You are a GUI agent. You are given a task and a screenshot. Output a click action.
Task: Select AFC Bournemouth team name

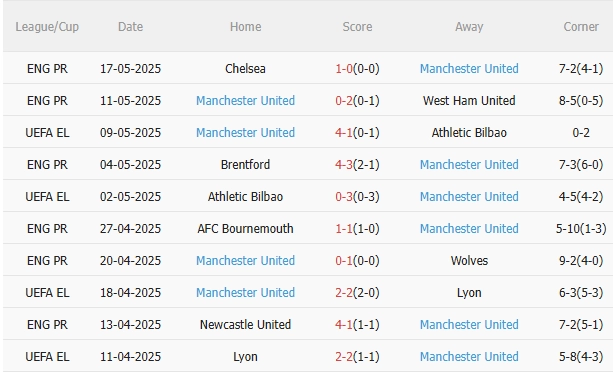[x=246, y=229]
